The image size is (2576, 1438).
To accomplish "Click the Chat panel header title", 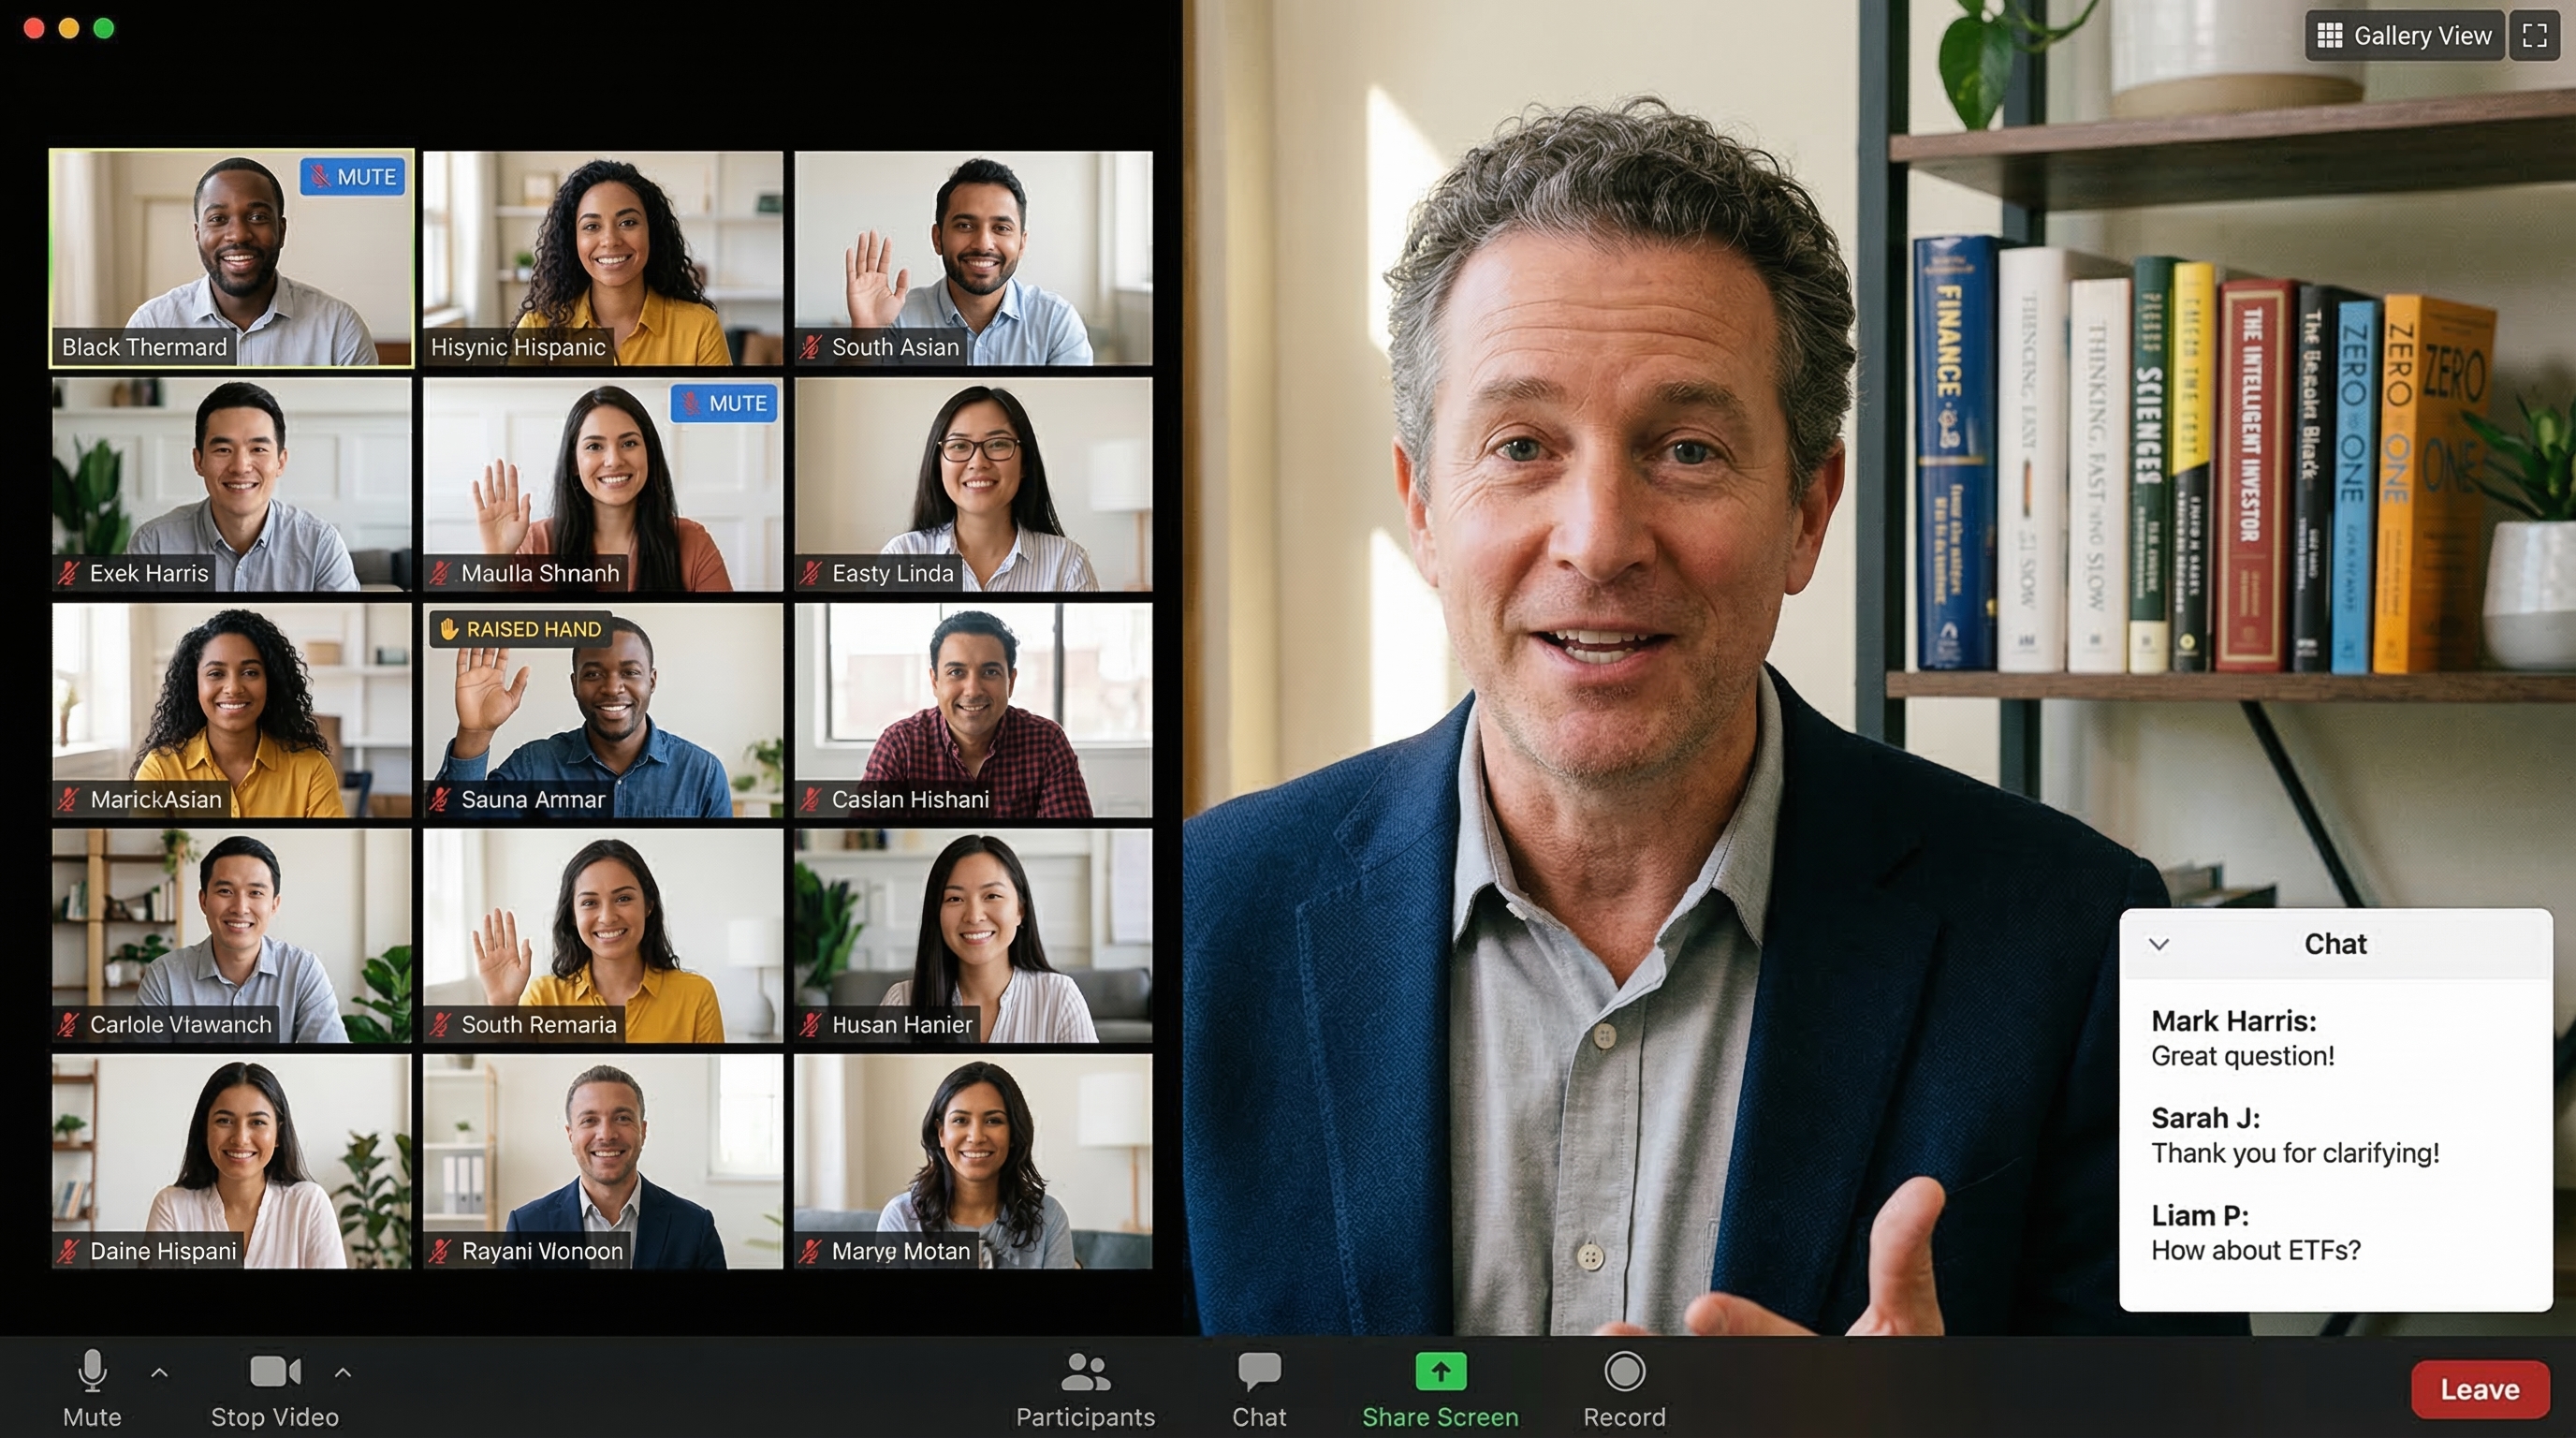I will (x=2335, y=944).
